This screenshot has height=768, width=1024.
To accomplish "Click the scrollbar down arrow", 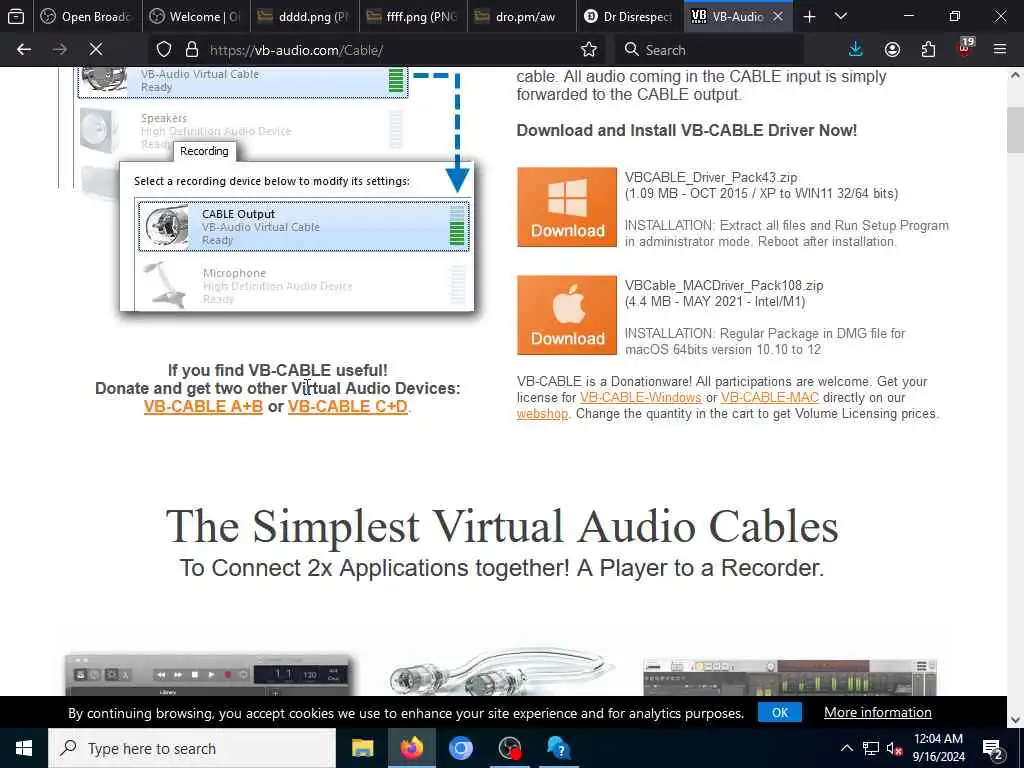I will (x=1015, y=720).
